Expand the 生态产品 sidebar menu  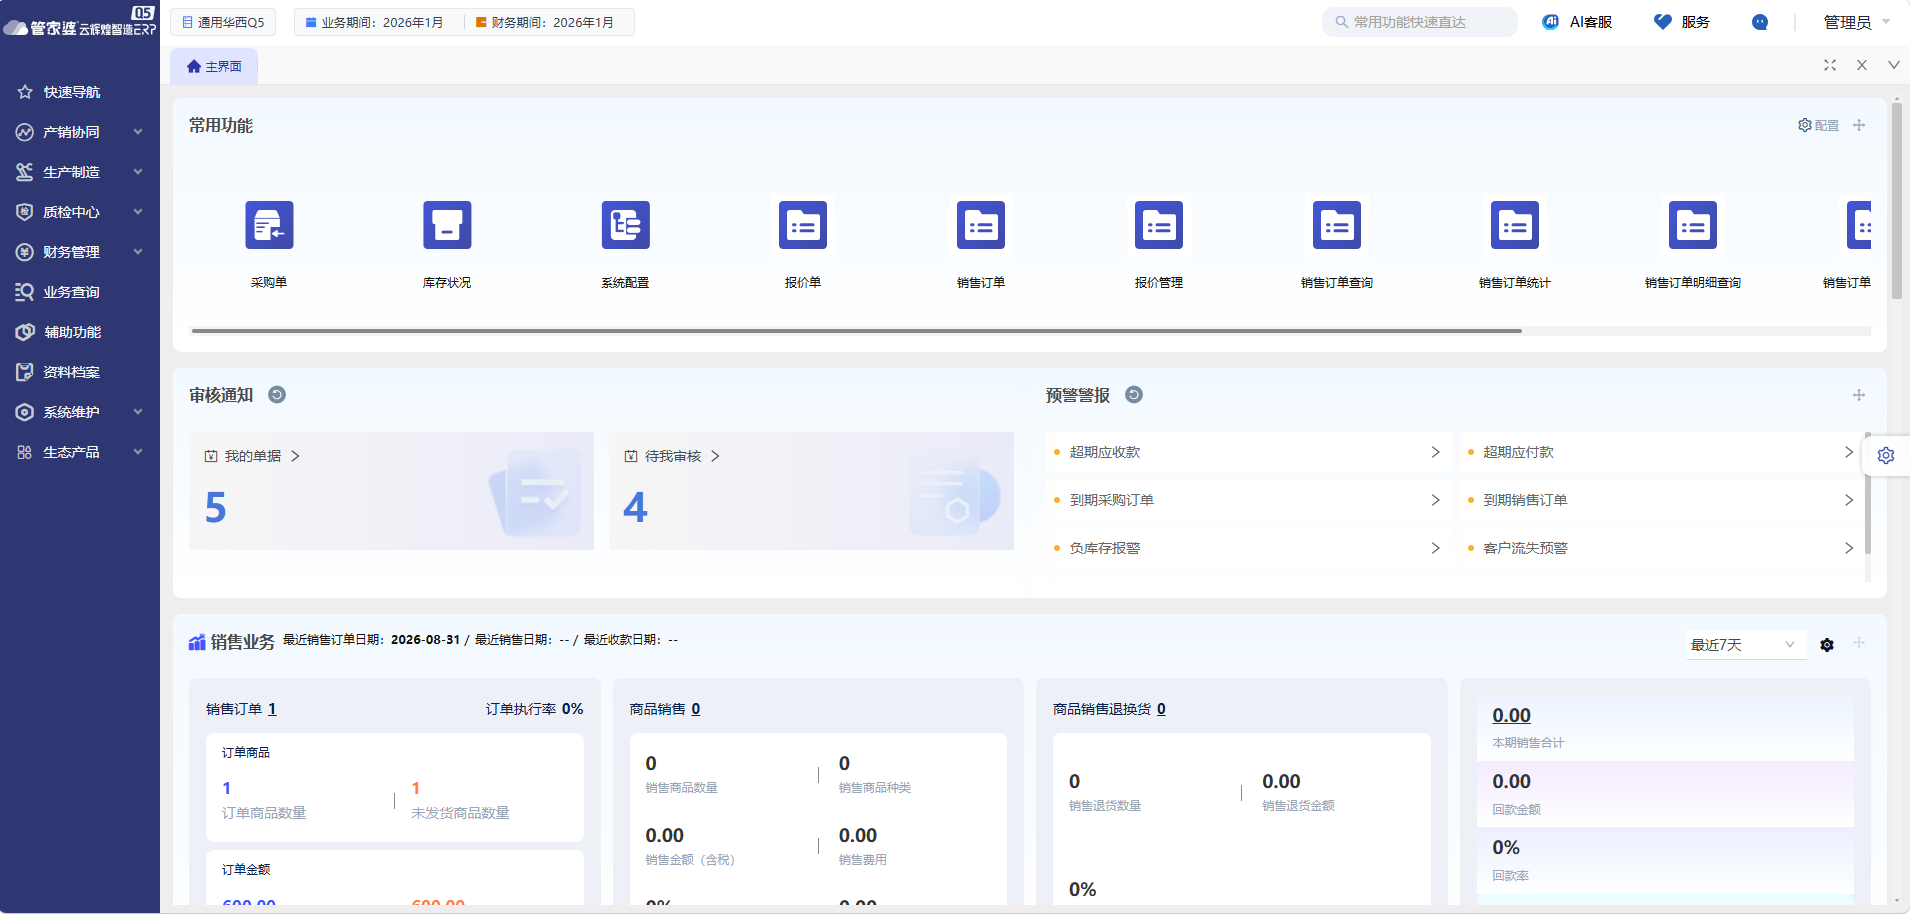pyautogui.click(x=80, y=452)
